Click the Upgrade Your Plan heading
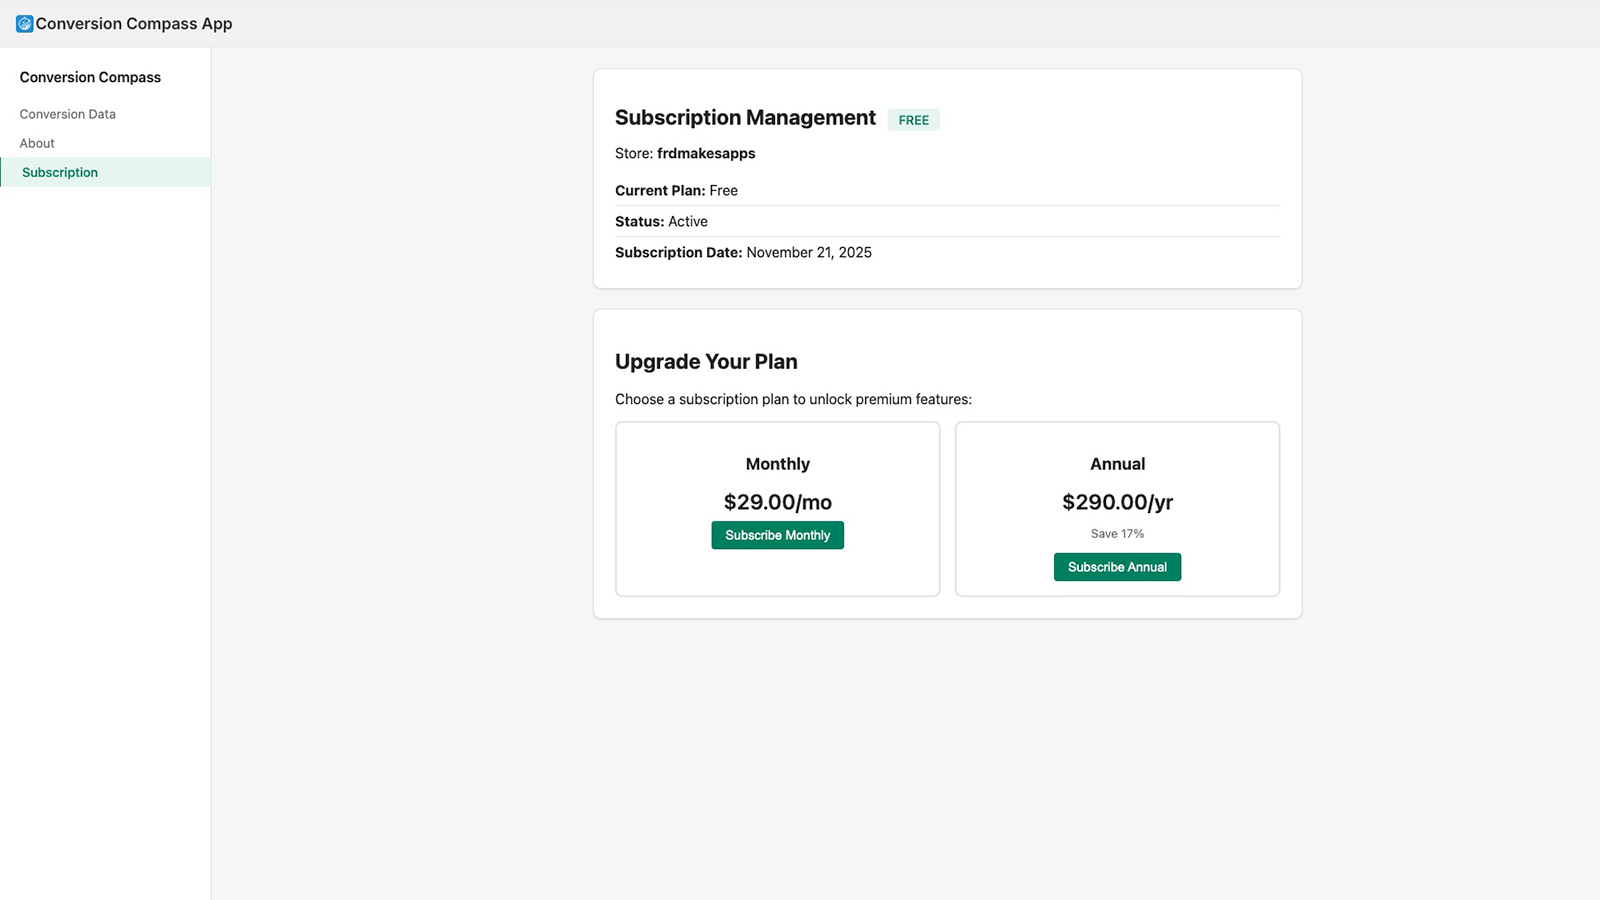The image size is (1600, 900). click(x=706, y=361)
